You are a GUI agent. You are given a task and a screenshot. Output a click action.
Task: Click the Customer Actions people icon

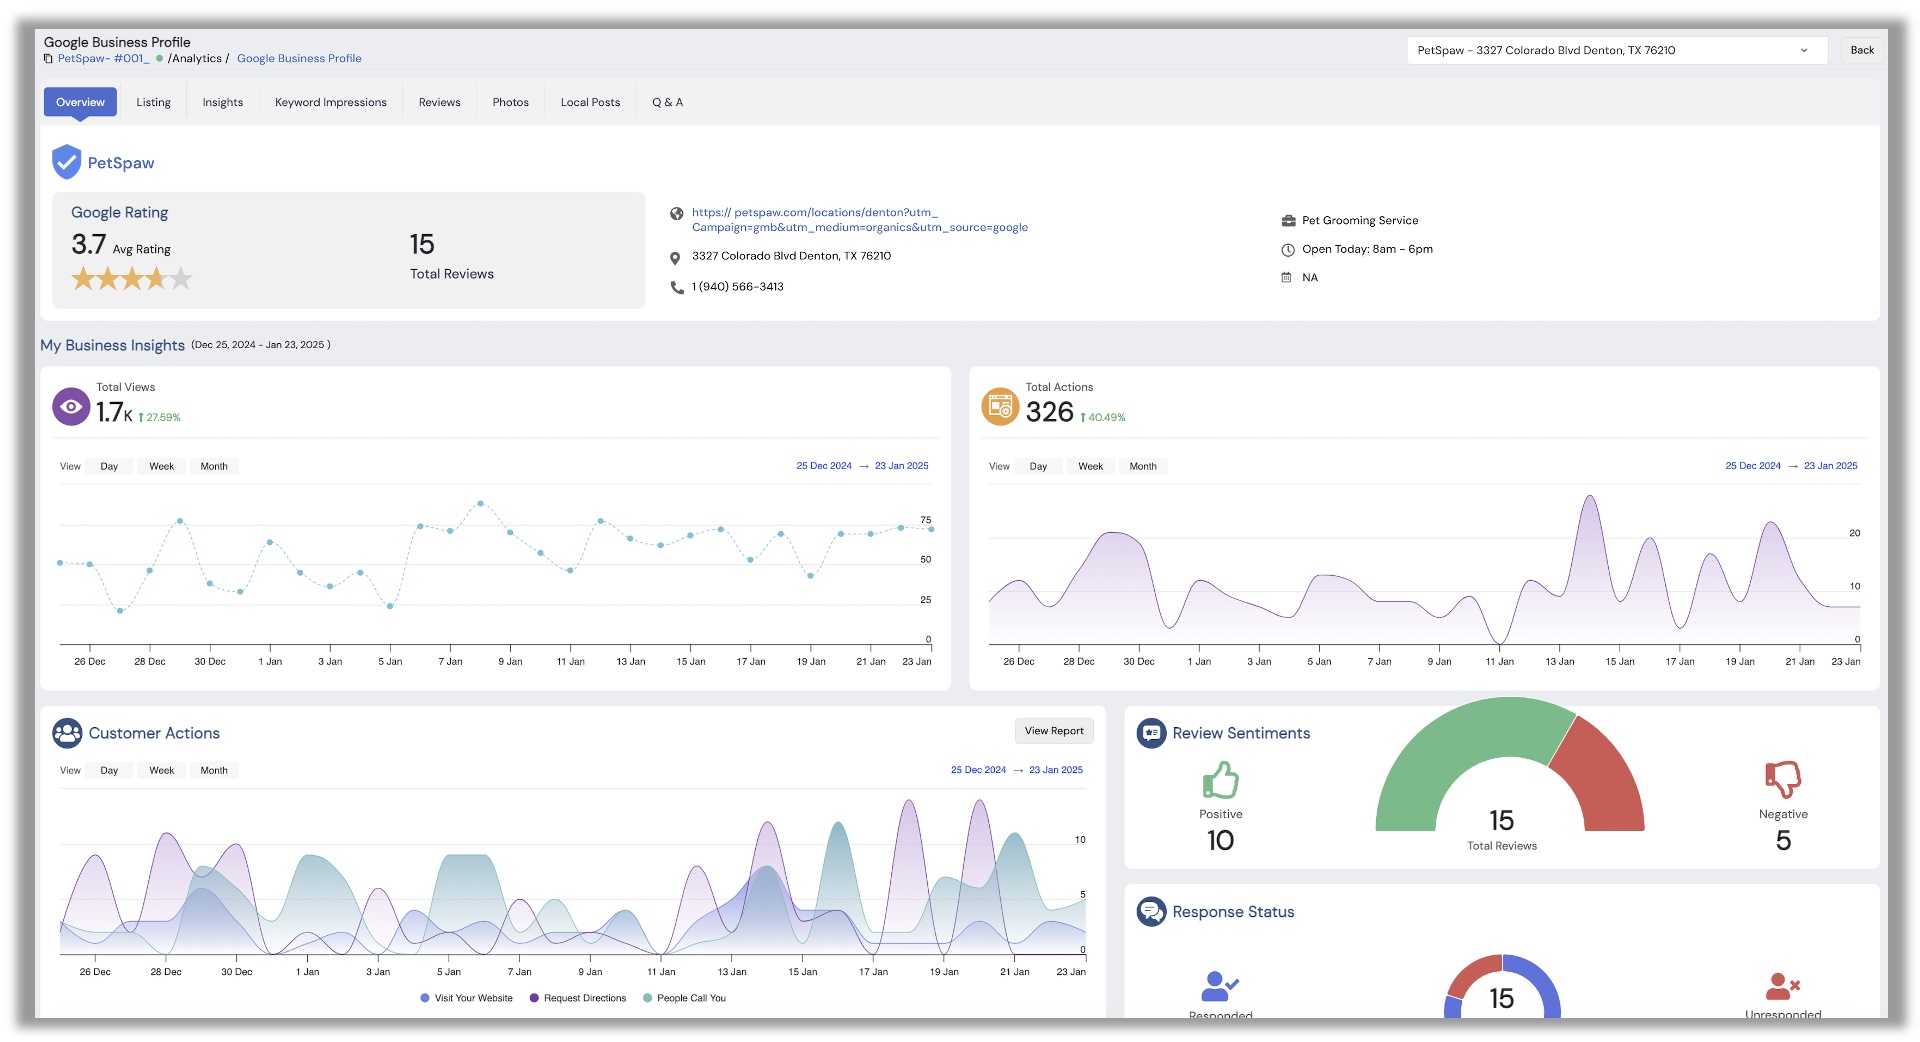tap(67, 733)
